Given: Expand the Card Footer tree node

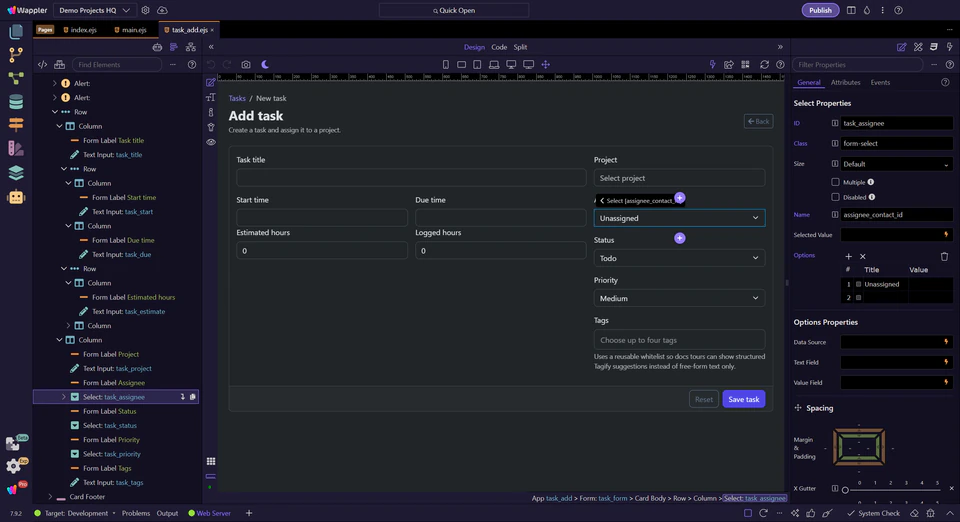Looking at the screenshot, I should click(50, 497).
